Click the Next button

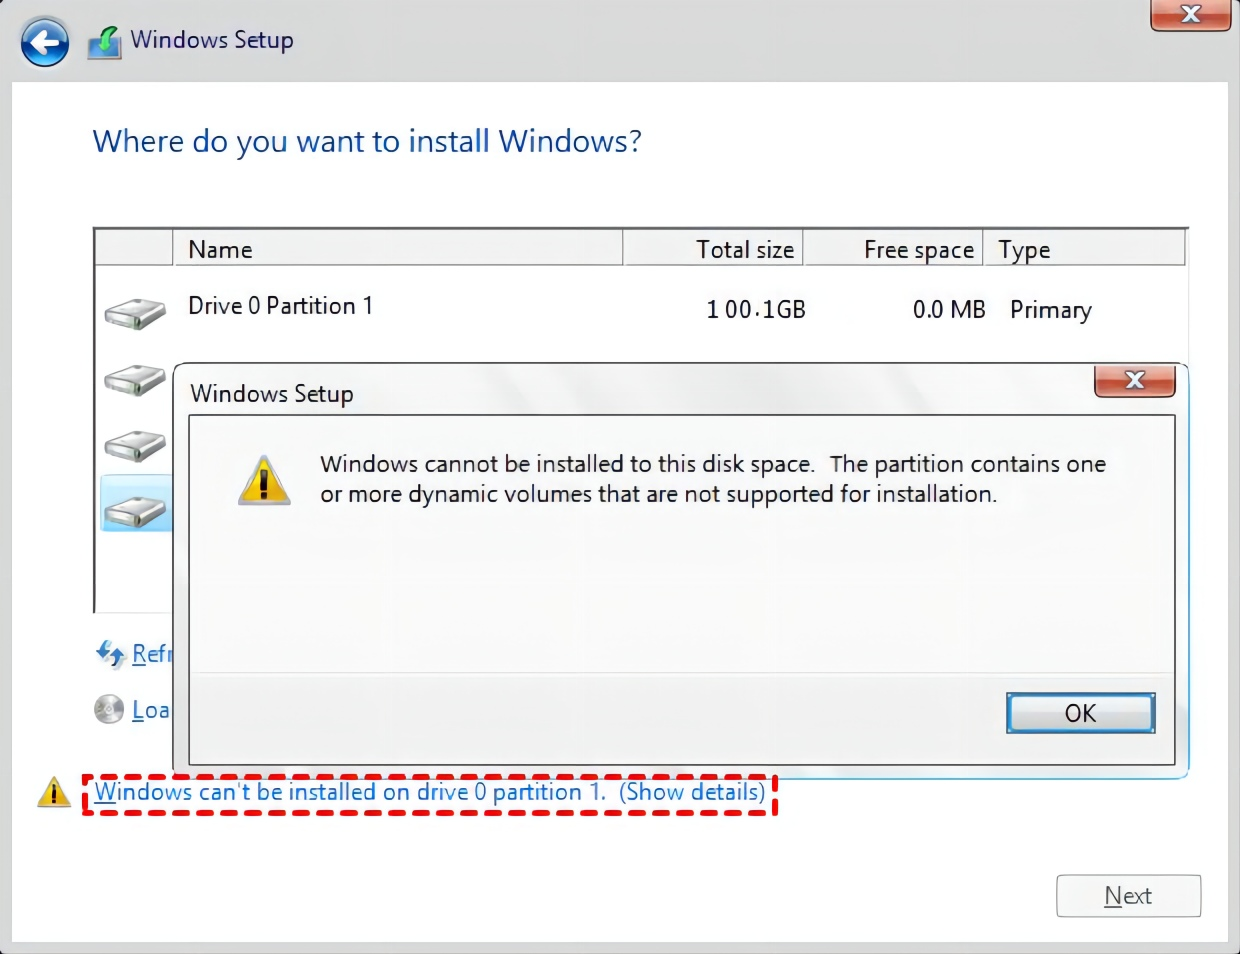tap(1128, 896)
